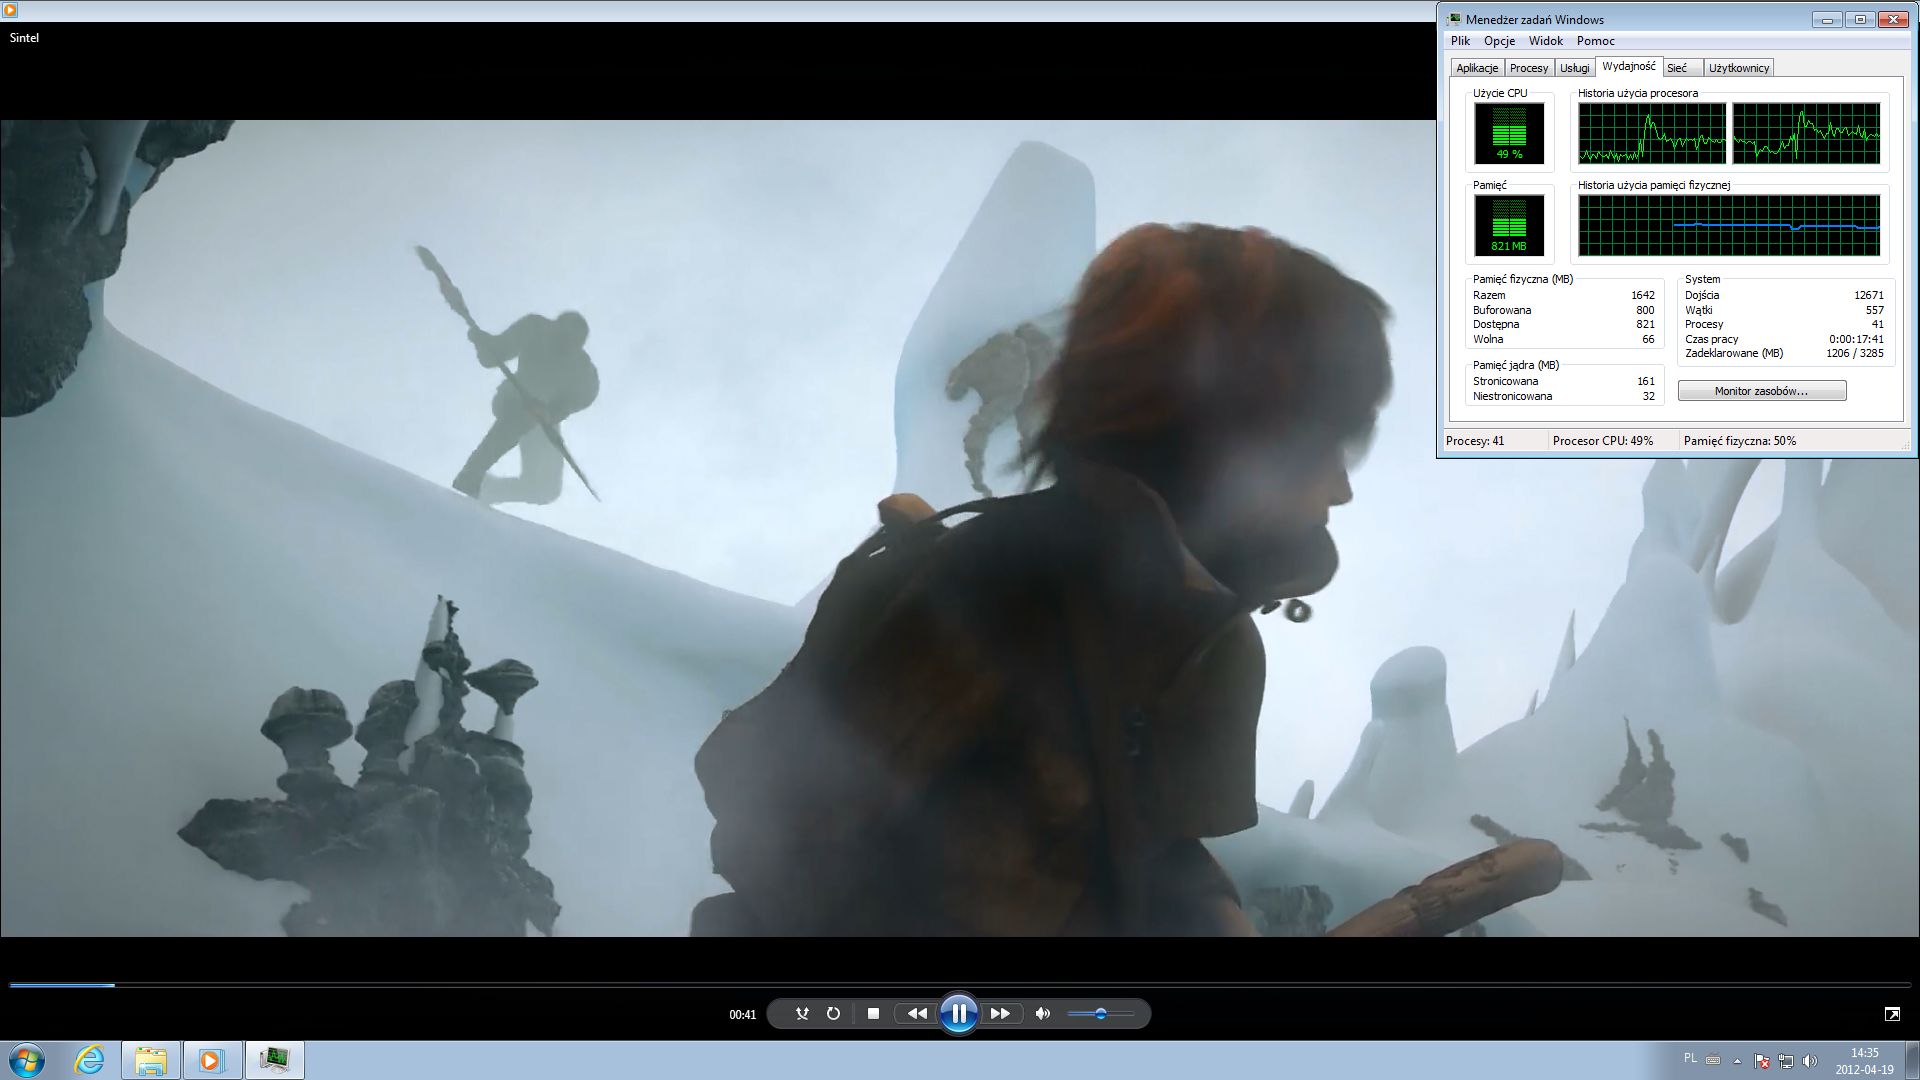Open the Opcje menu in Task Manager
Screen dimensions: 1920x1080
(1499, 41)
